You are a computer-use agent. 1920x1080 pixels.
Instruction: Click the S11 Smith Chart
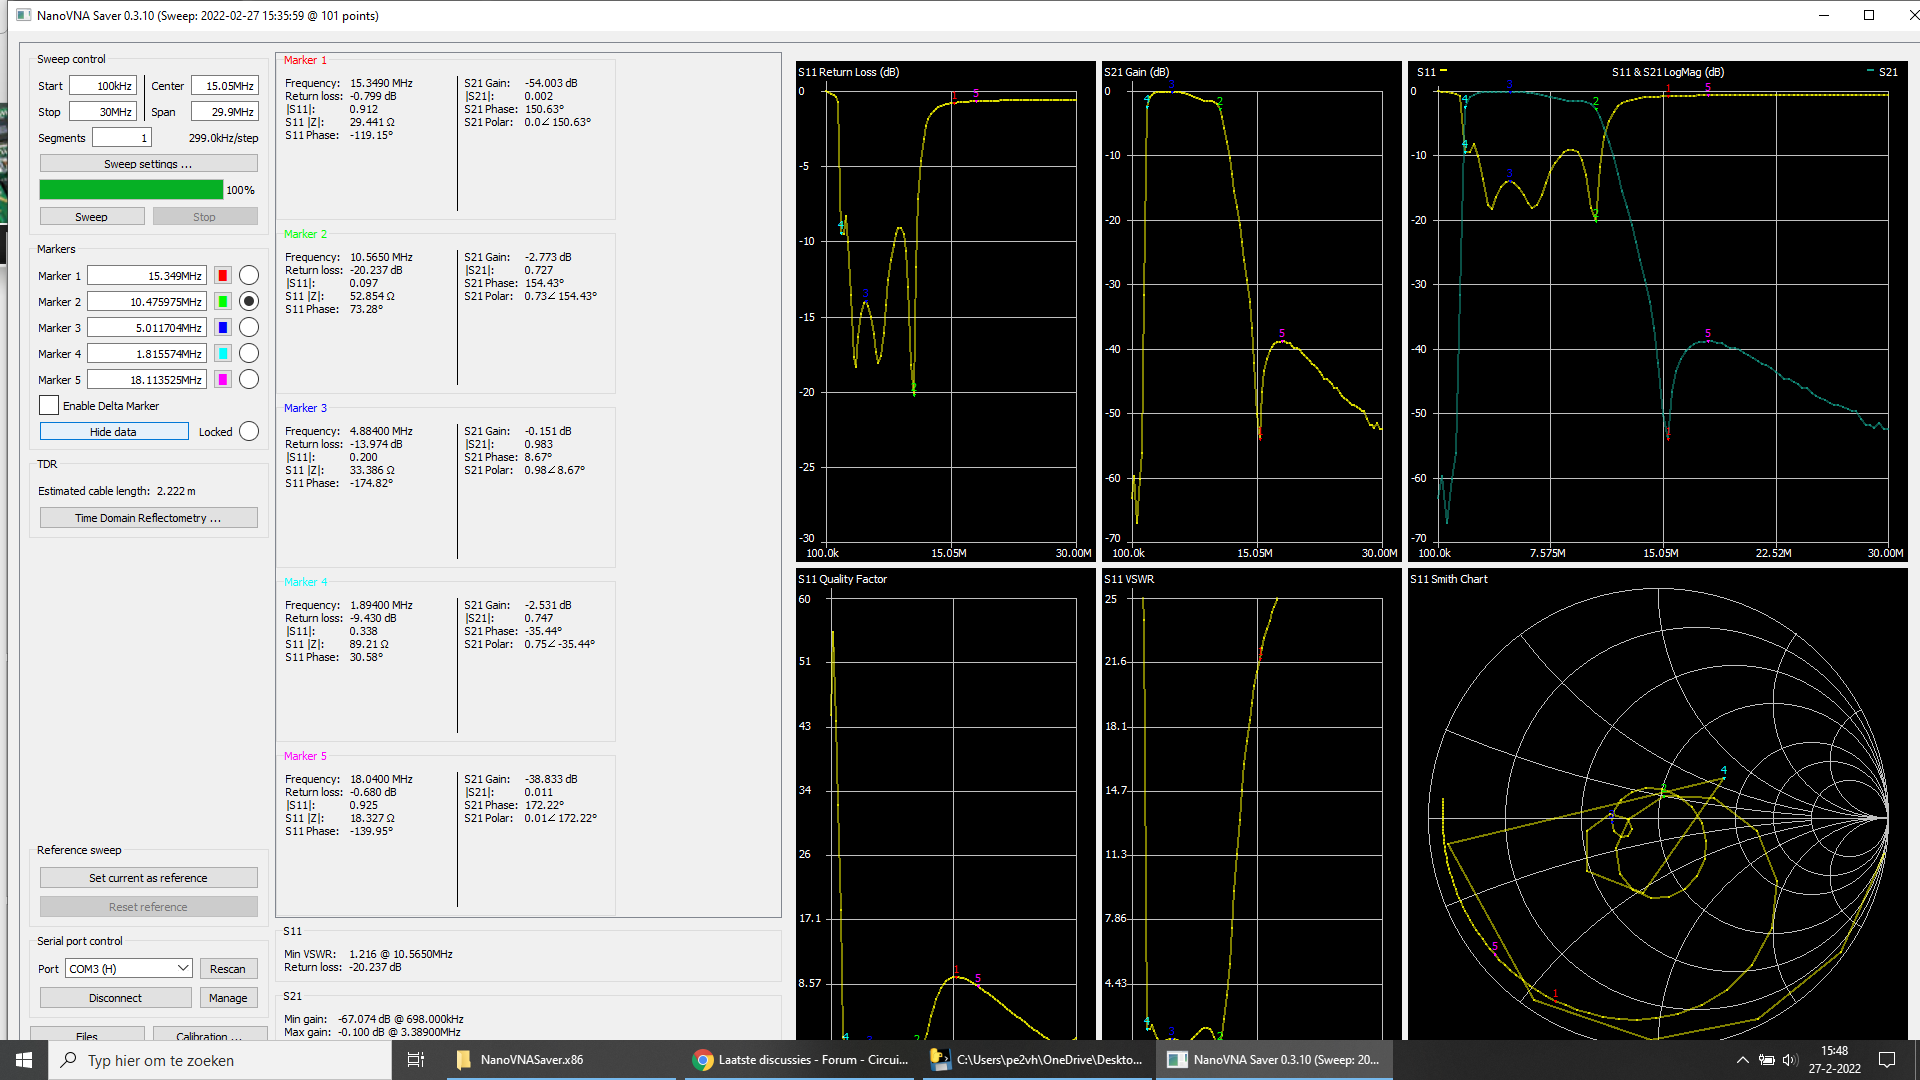pos(1657,805)
